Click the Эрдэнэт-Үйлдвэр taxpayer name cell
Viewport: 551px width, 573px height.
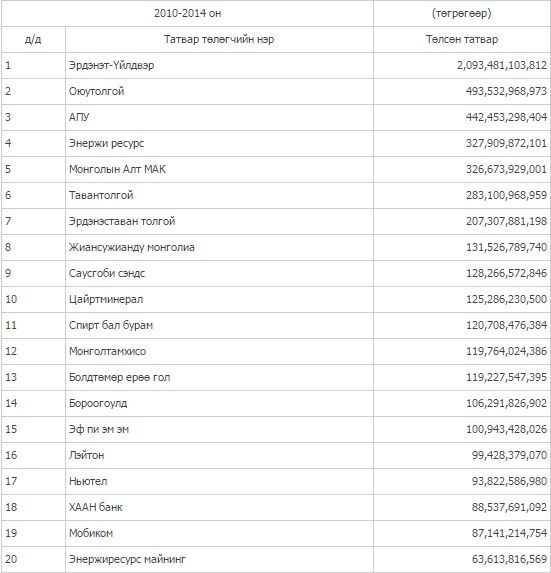(x=219, y=65)
